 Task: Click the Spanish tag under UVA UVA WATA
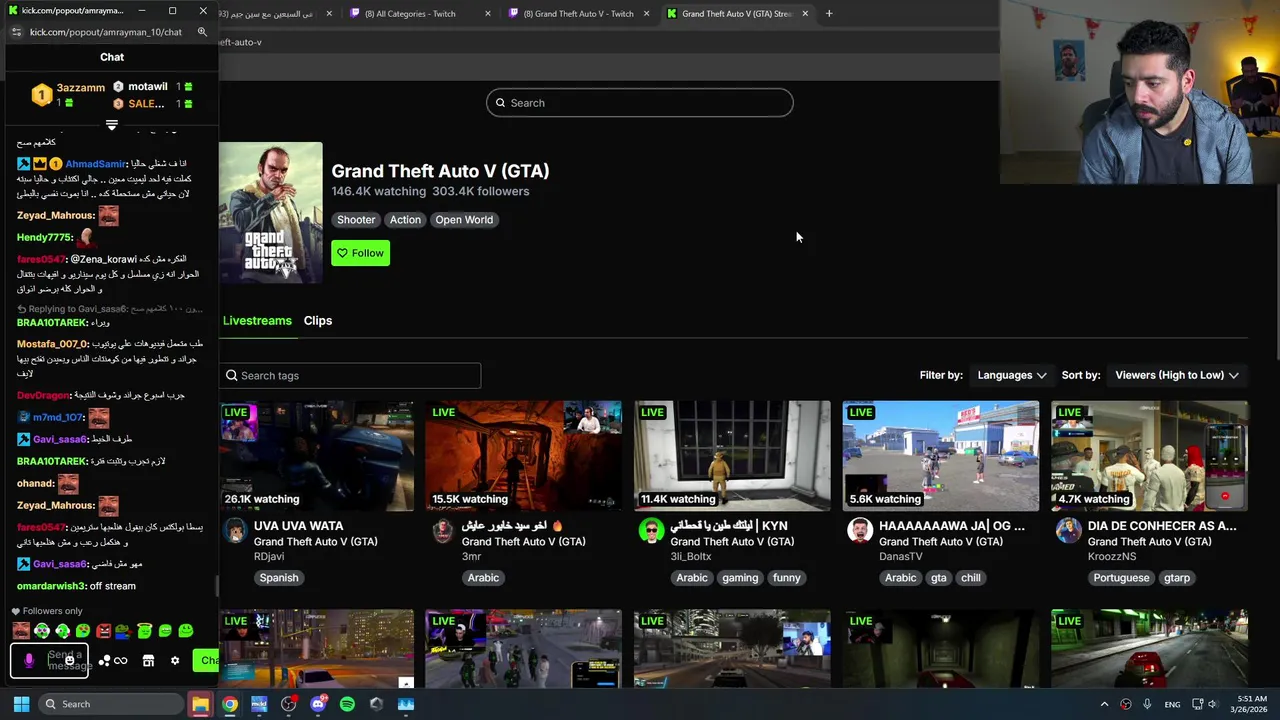click(279, 578)
